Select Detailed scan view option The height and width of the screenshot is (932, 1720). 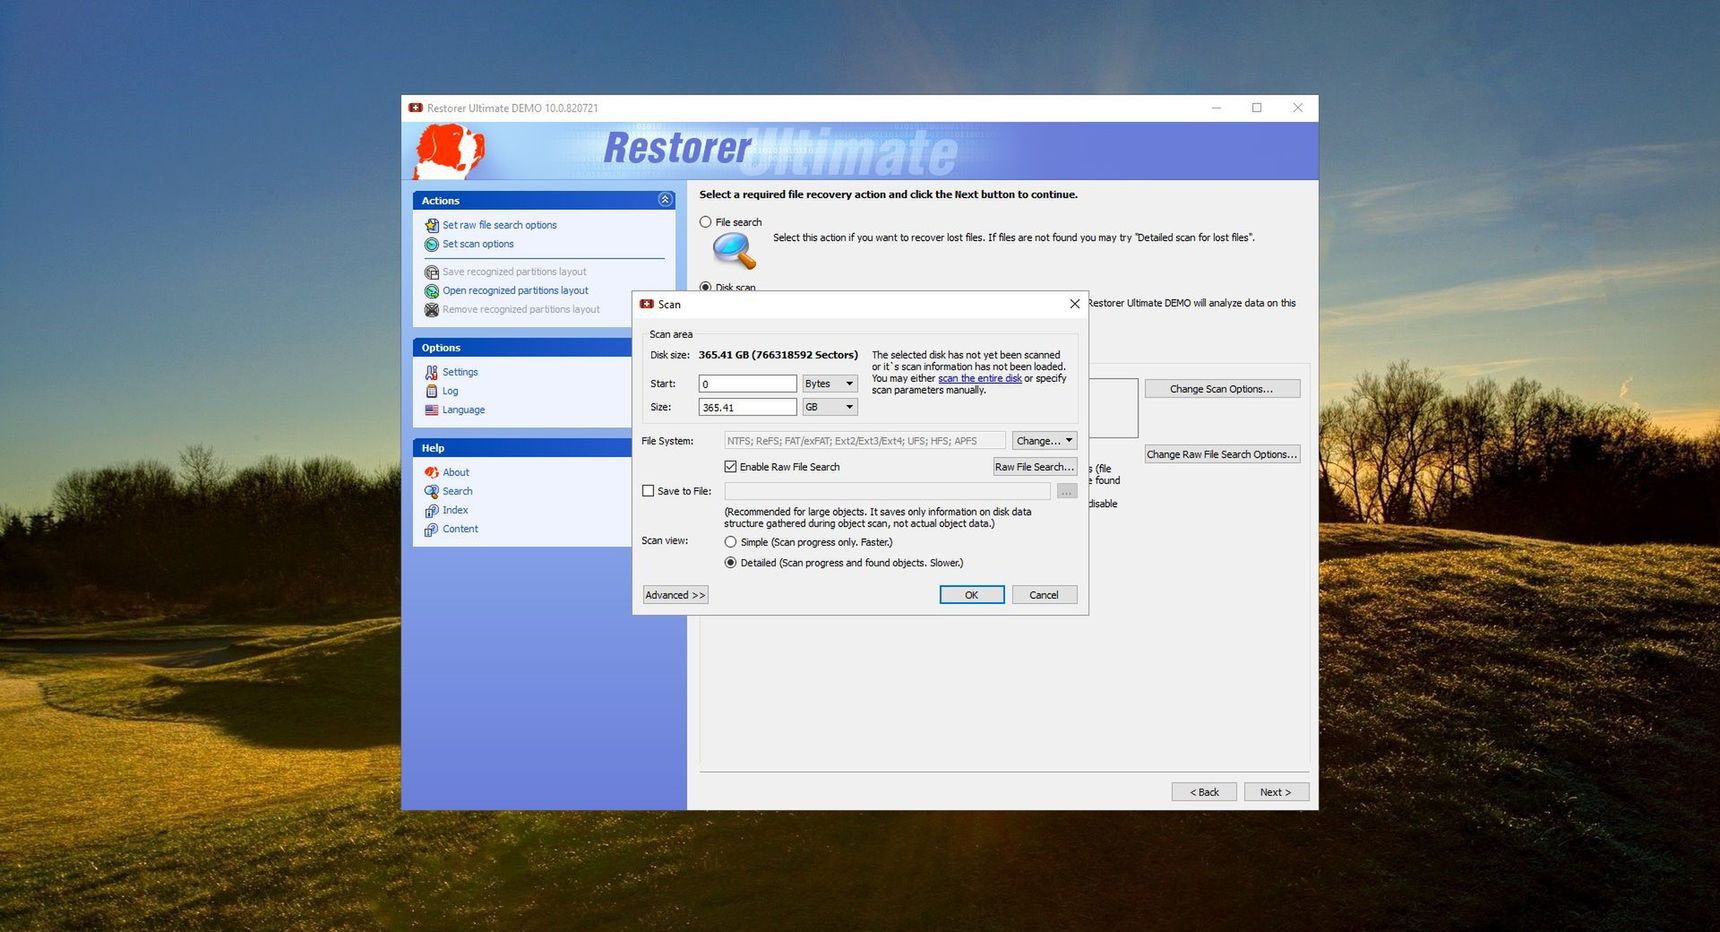tap(731, 563)
